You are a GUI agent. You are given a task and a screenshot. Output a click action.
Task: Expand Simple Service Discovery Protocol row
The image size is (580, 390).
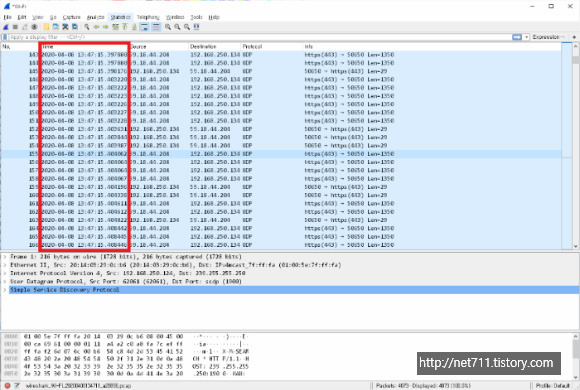[5, 290]
